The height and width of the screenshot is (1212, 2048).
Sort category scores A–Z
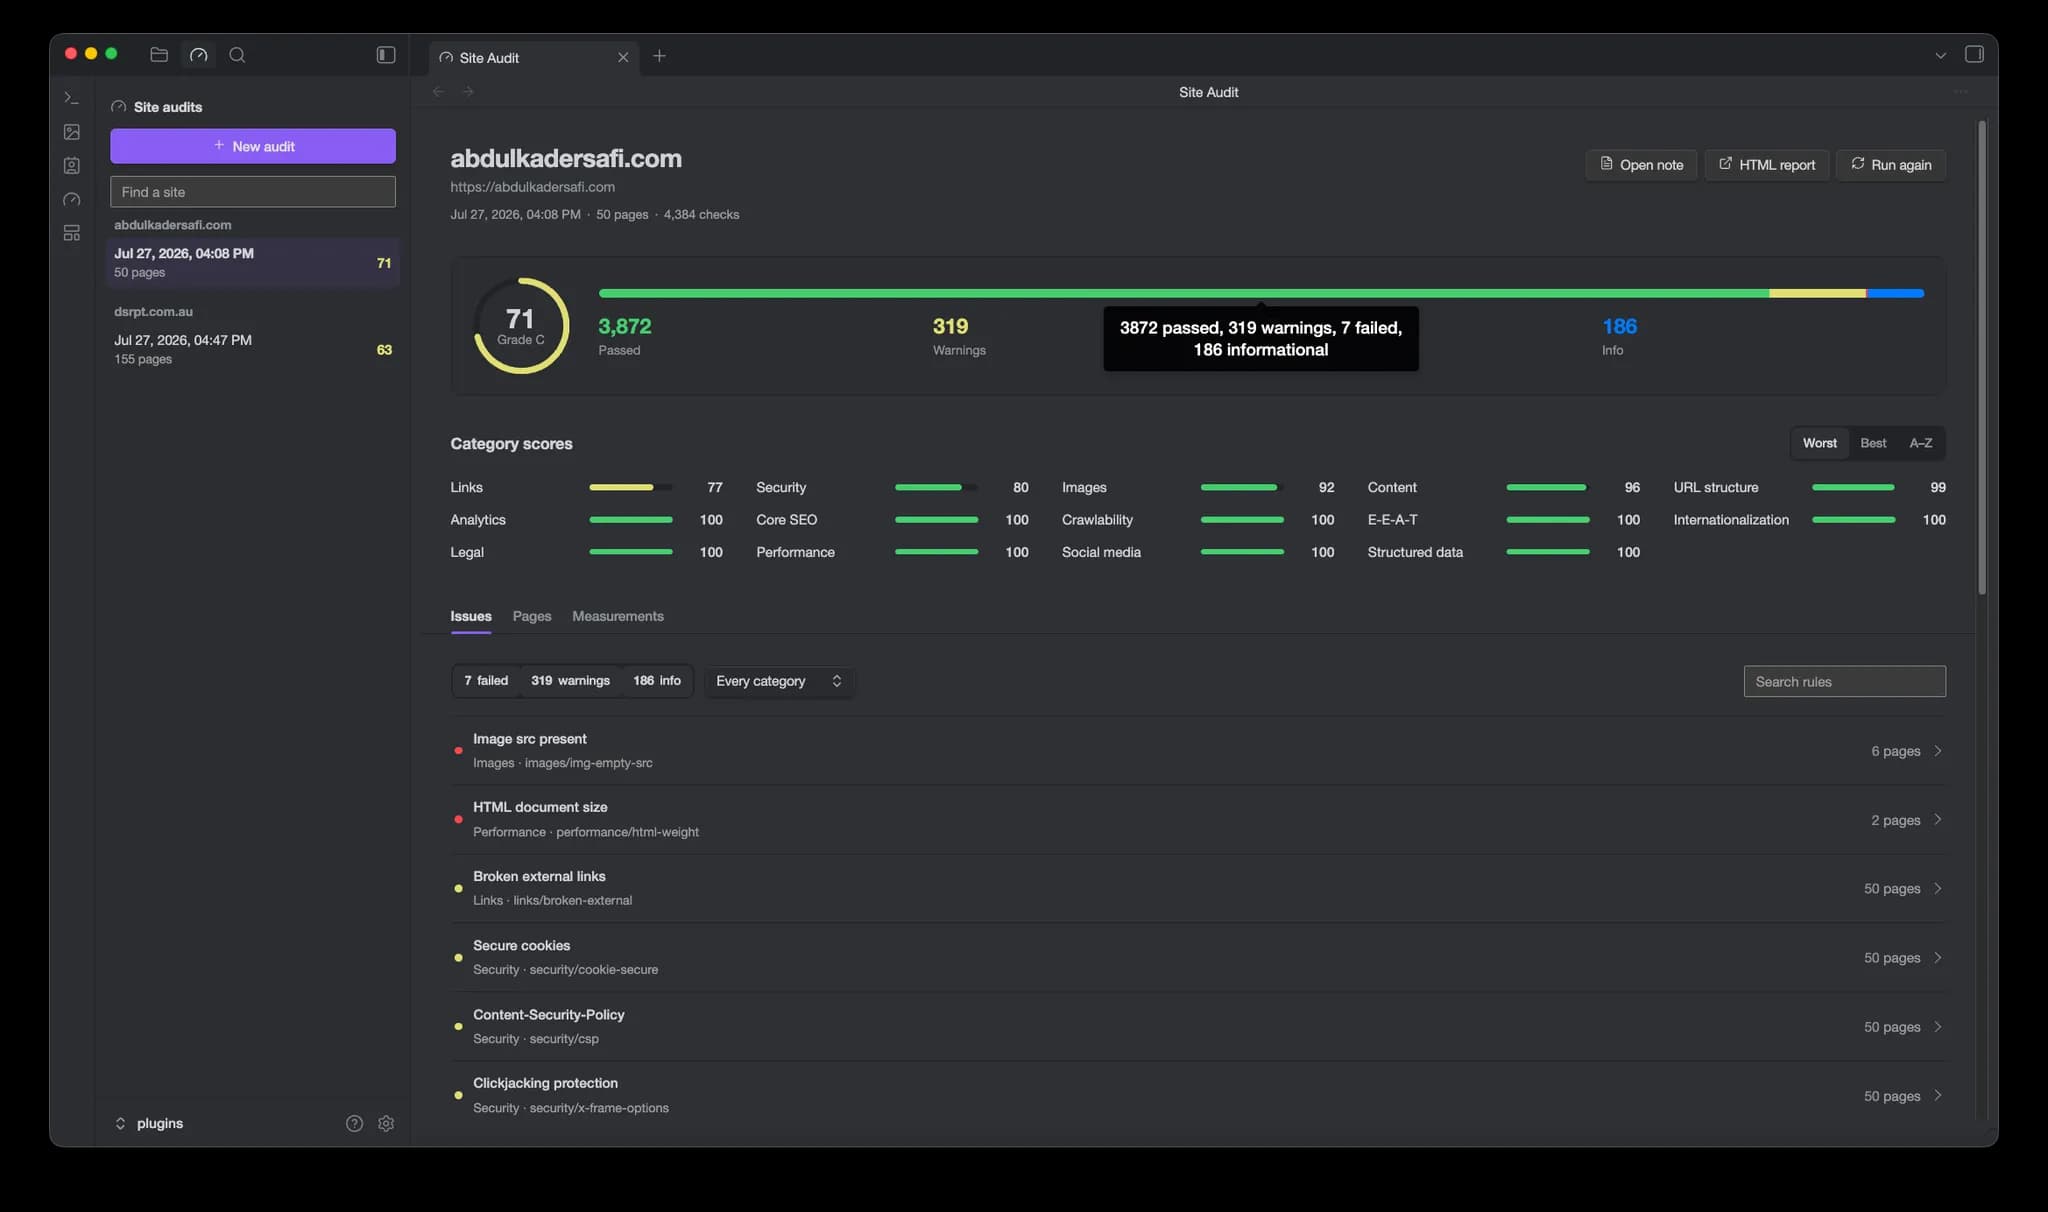click(1920, 443)
